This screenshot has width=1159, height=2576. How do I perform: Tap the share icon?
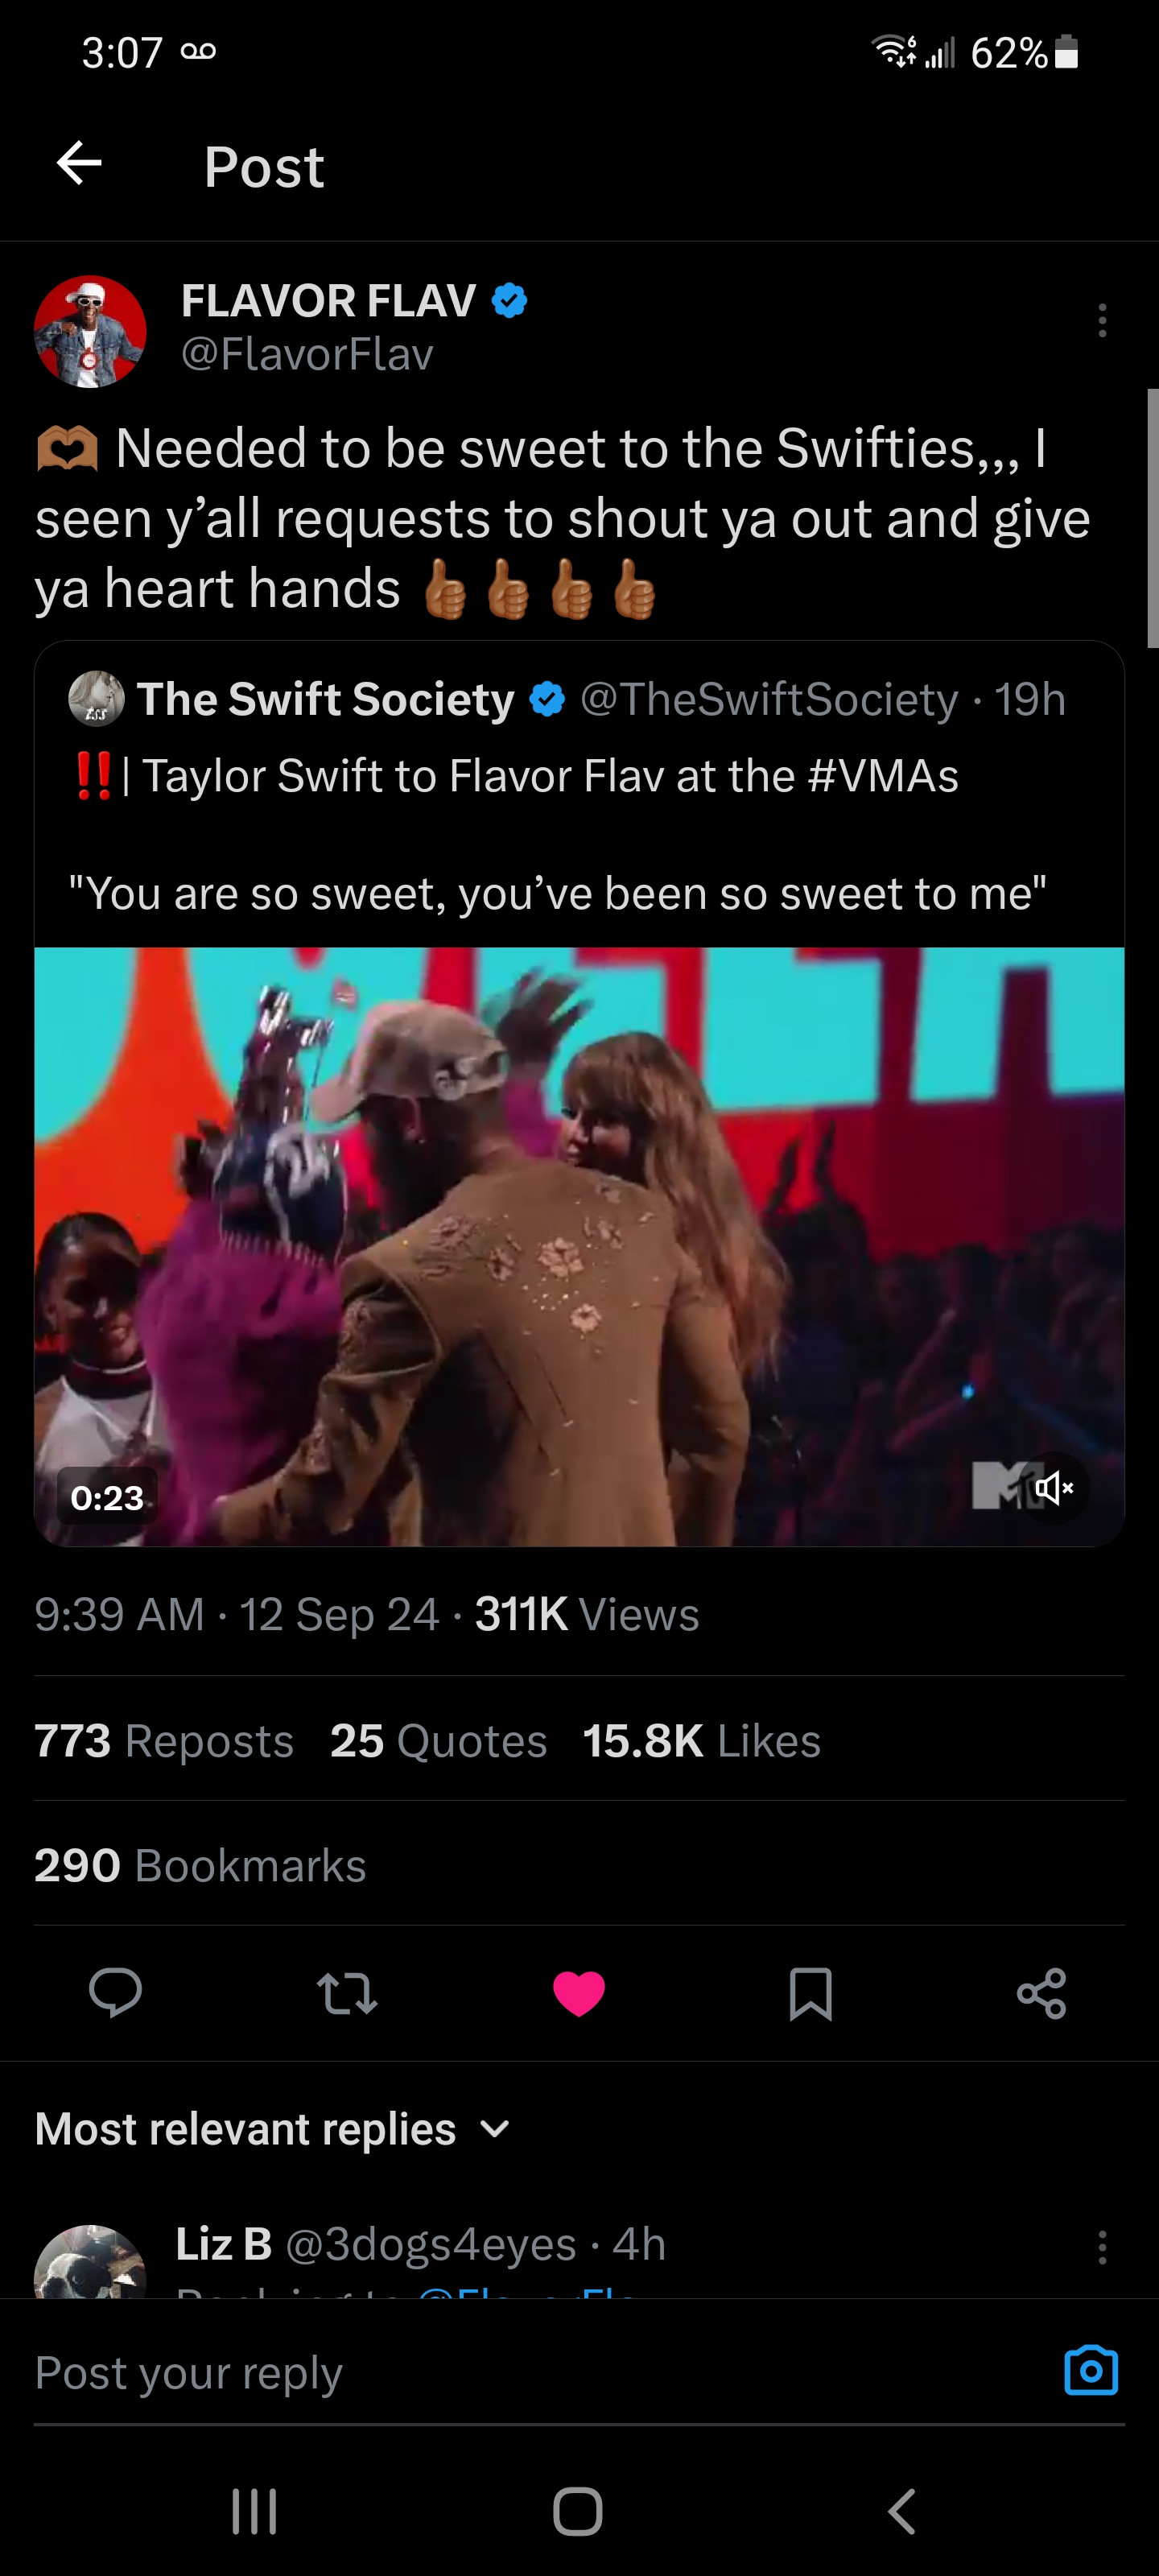(1042, 1992)
